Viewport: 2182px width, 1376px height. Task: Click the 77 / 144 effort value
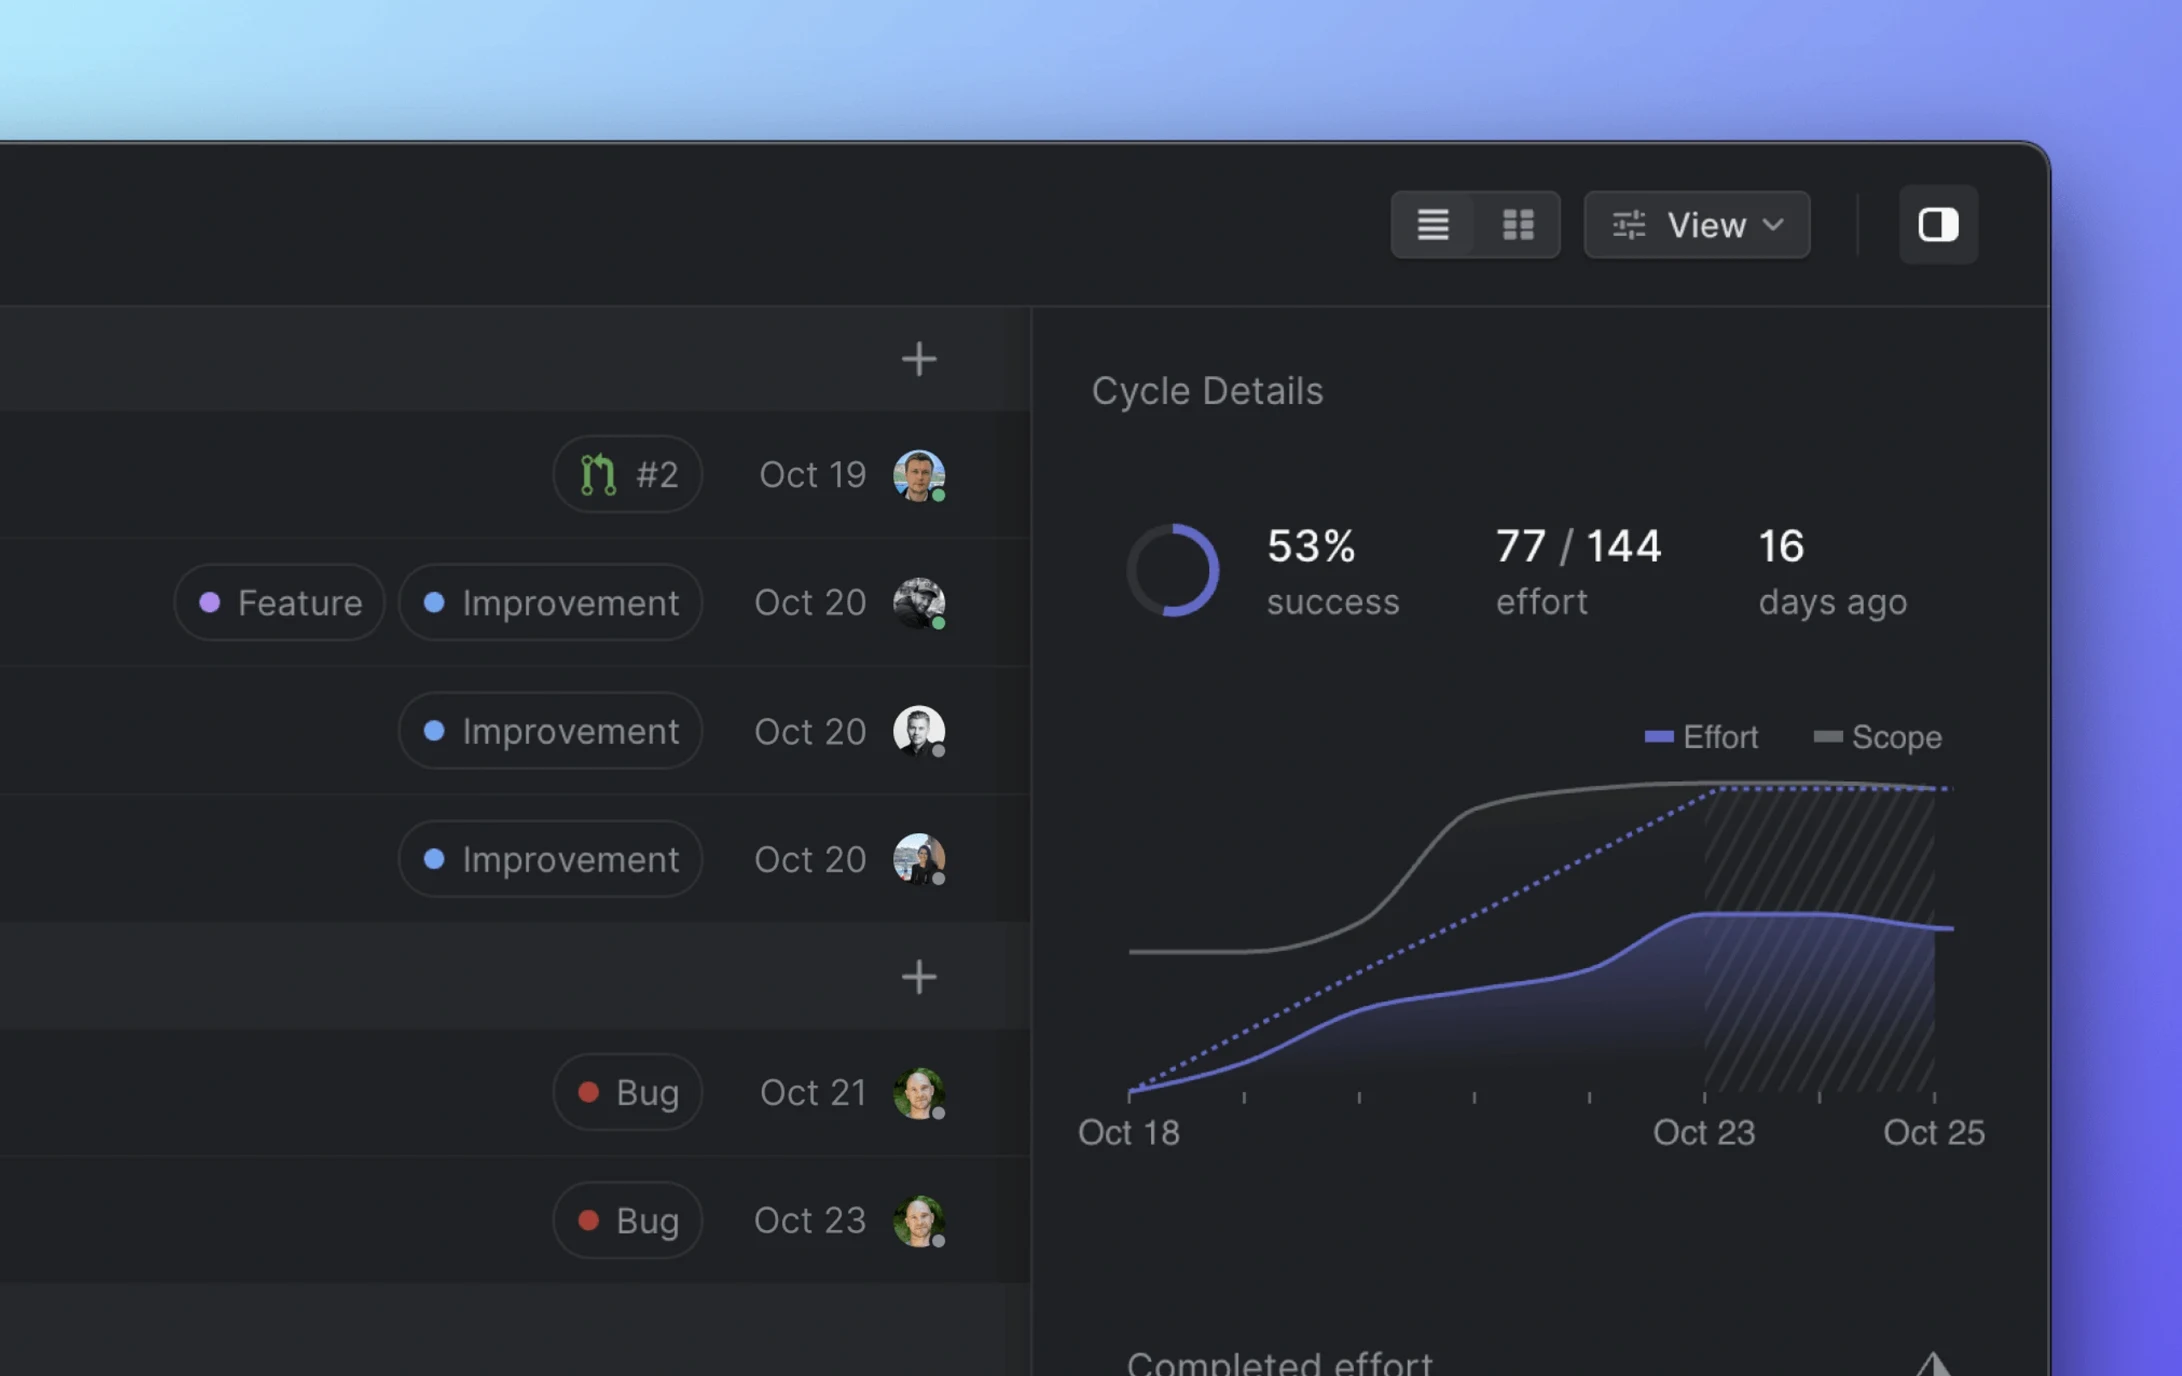click(1578, 546)
